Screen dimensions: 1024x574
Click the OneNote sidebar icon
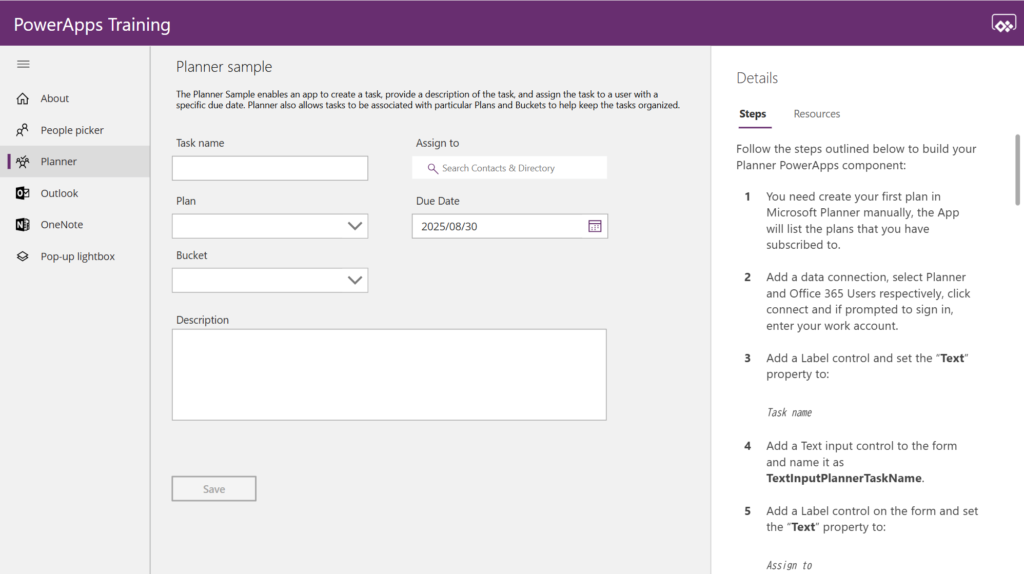(x=23, y=225)
